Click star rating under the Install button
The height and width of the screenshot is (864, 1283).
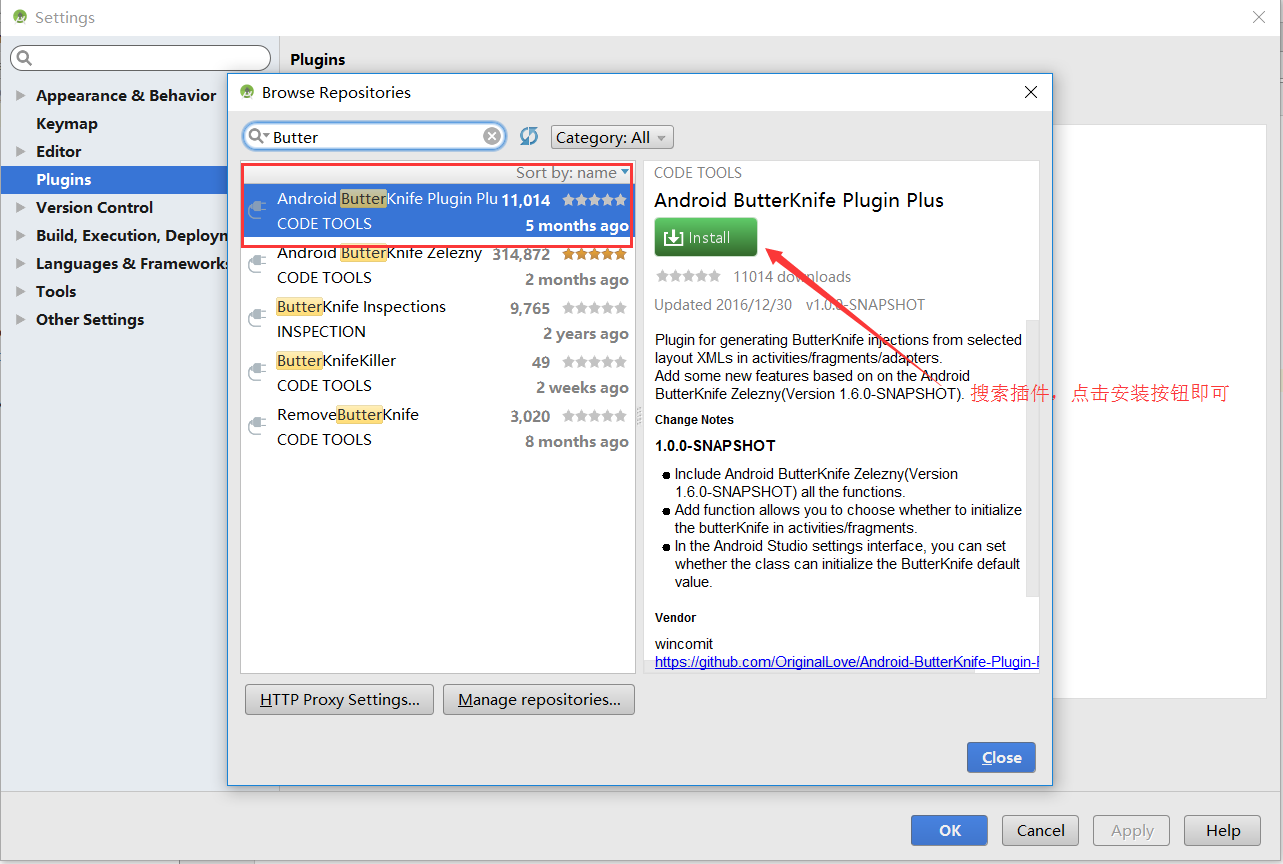(x=688, y=276)
